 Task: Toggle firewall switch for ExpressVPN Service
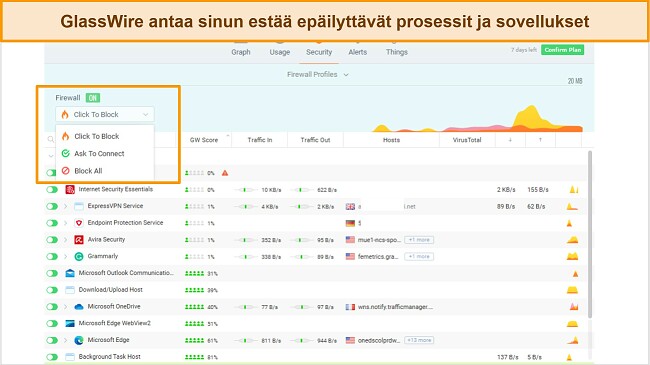52,206
